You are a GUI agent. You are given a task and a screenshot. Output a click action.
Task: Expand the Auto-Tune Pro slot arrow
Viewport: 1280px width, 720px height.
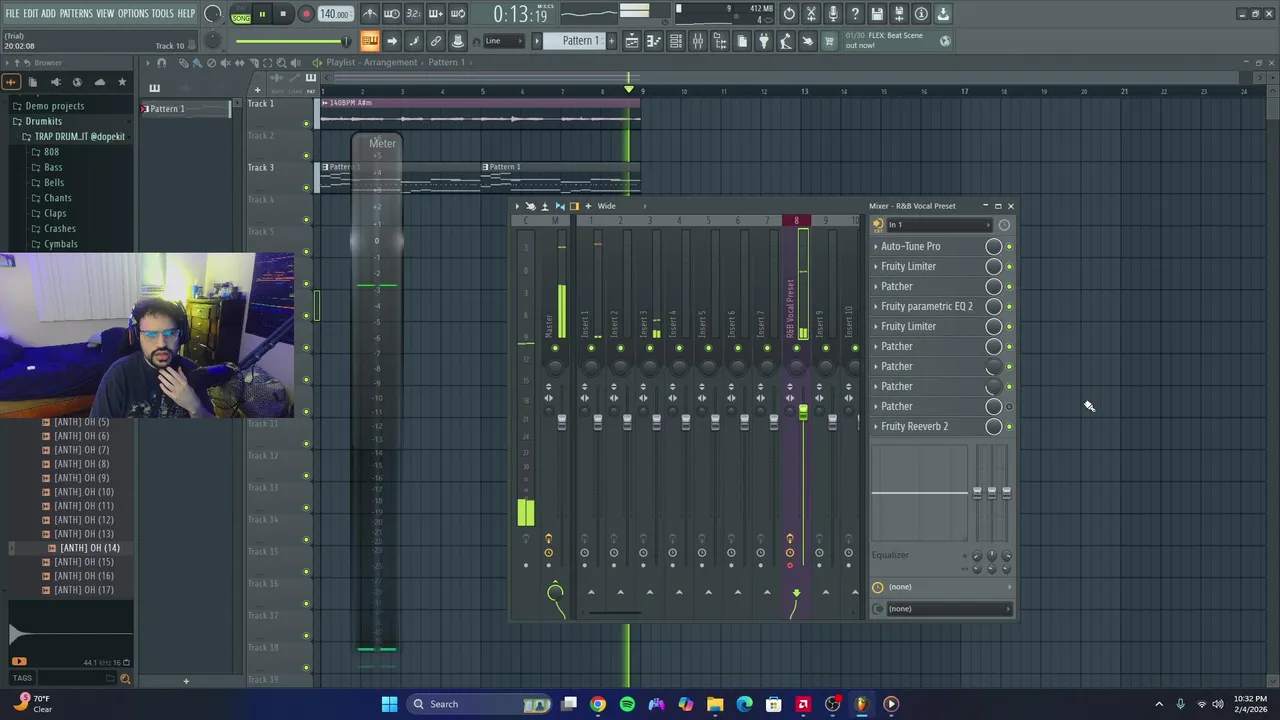click(876, 246)
